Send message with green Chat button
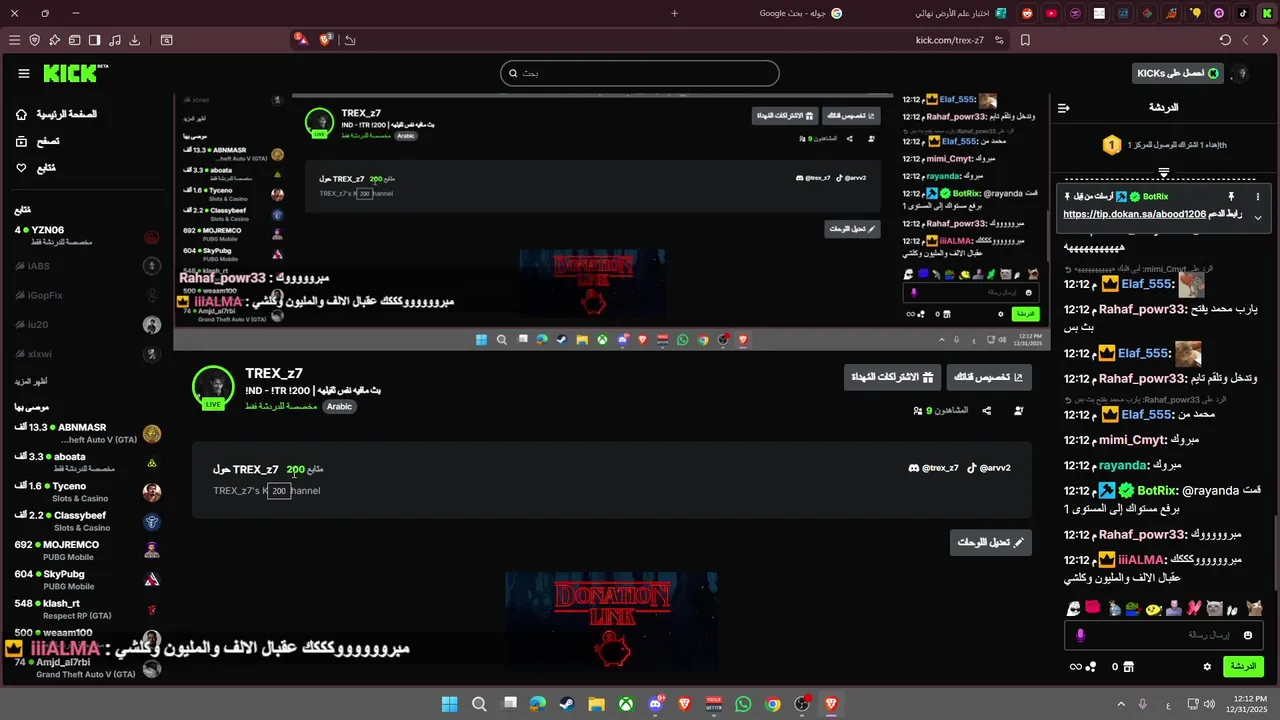 point(1243,666)
